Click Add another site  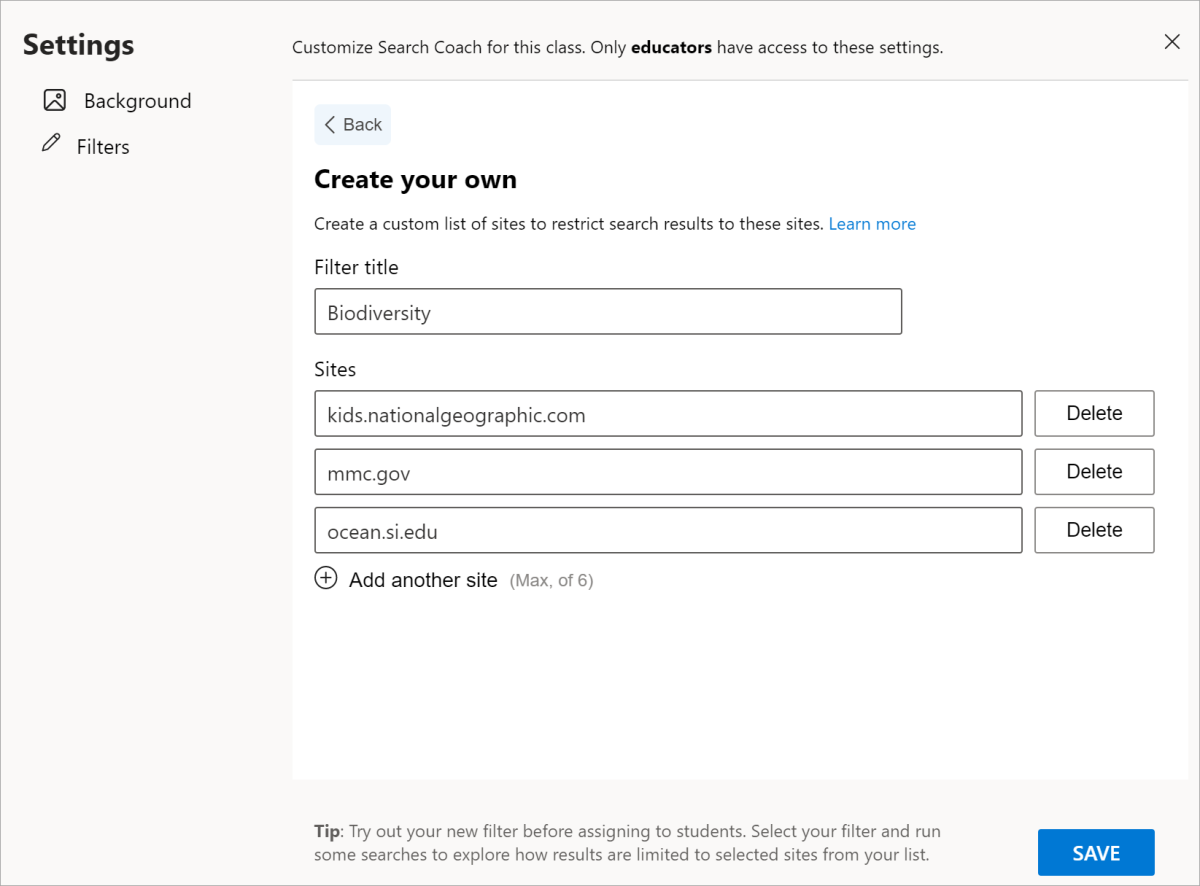click(x=422, y=580)
